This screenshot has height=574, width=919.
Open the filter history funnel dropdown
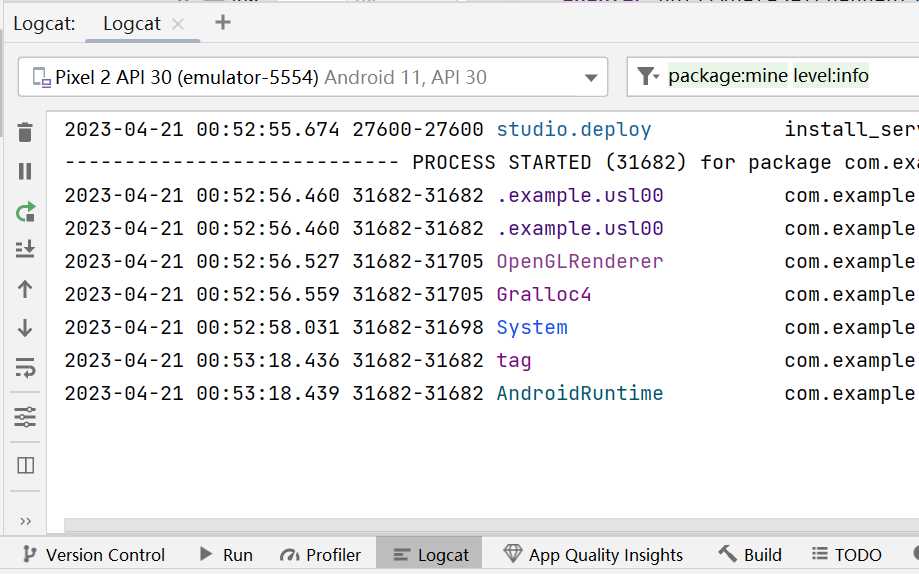(x=648, y=76)
